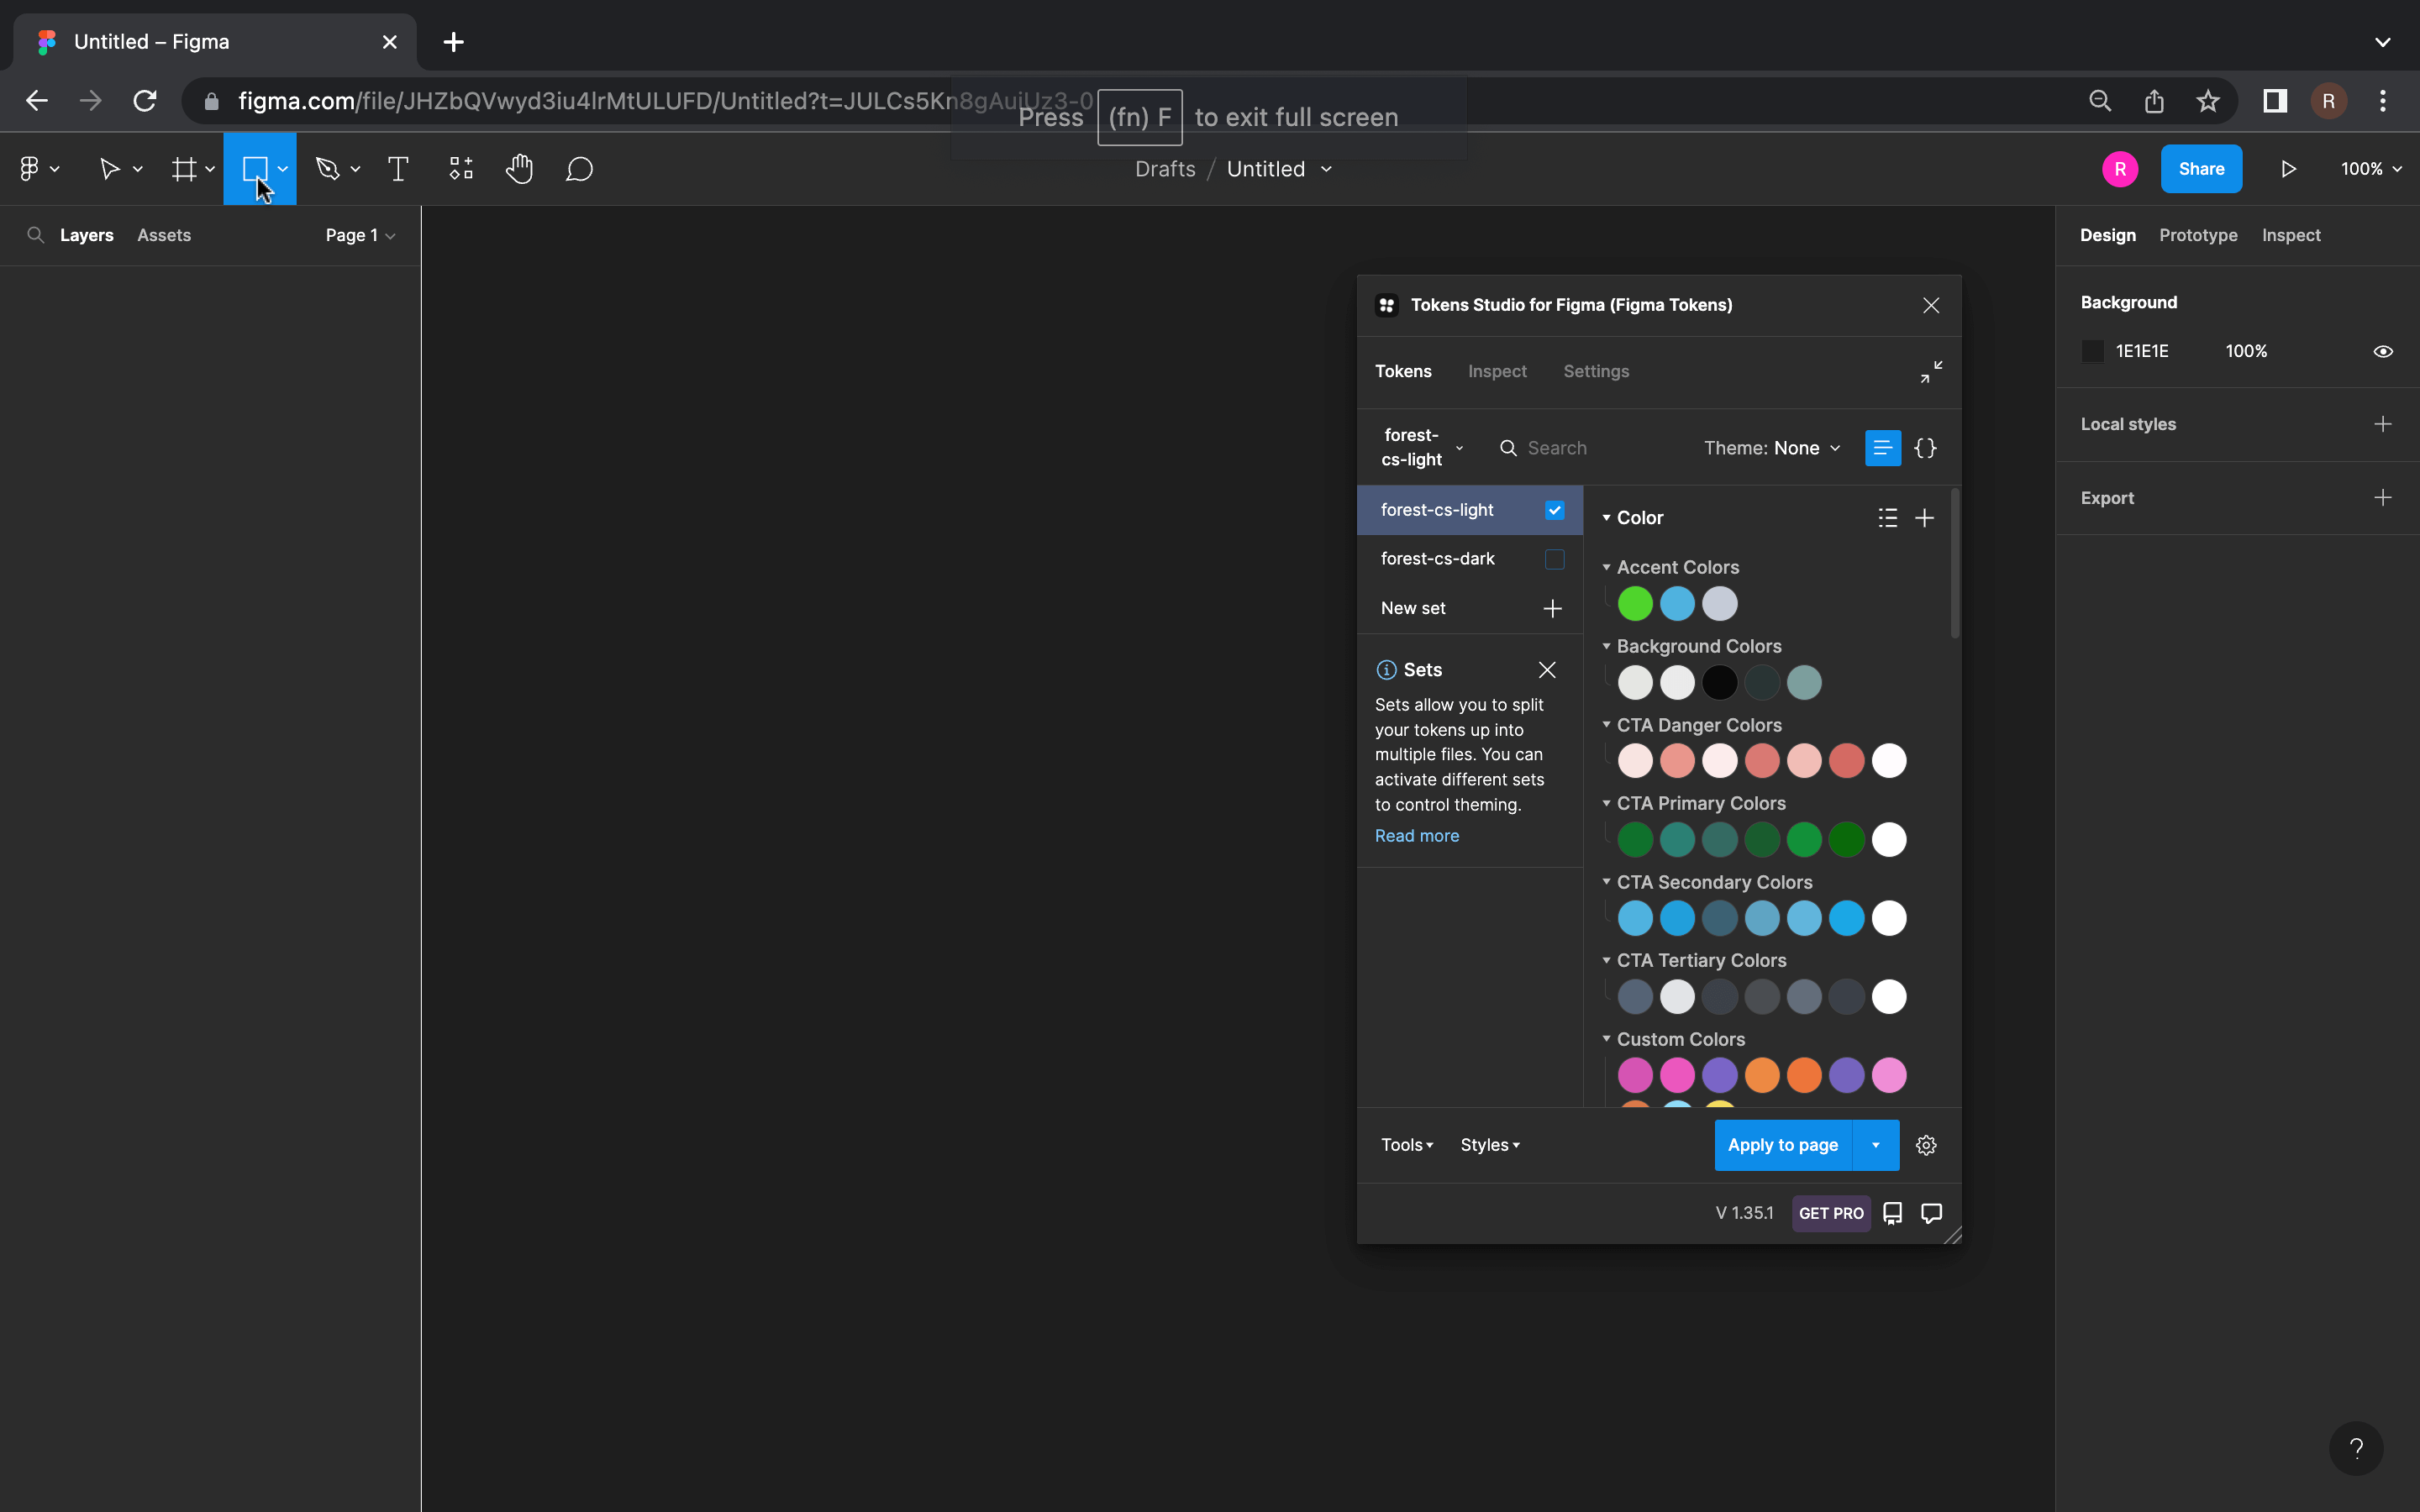Open the Resources components tool
The image size is (2420, 1512).
tap(461, 169)
